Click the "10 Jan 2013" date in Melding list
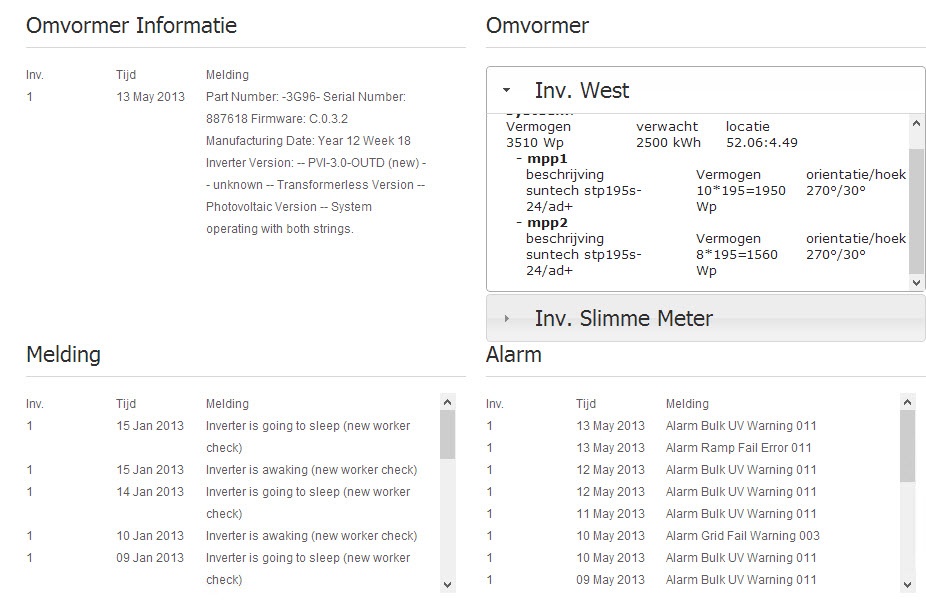Screen dimensions: 926x615 [x=150, y=536]
